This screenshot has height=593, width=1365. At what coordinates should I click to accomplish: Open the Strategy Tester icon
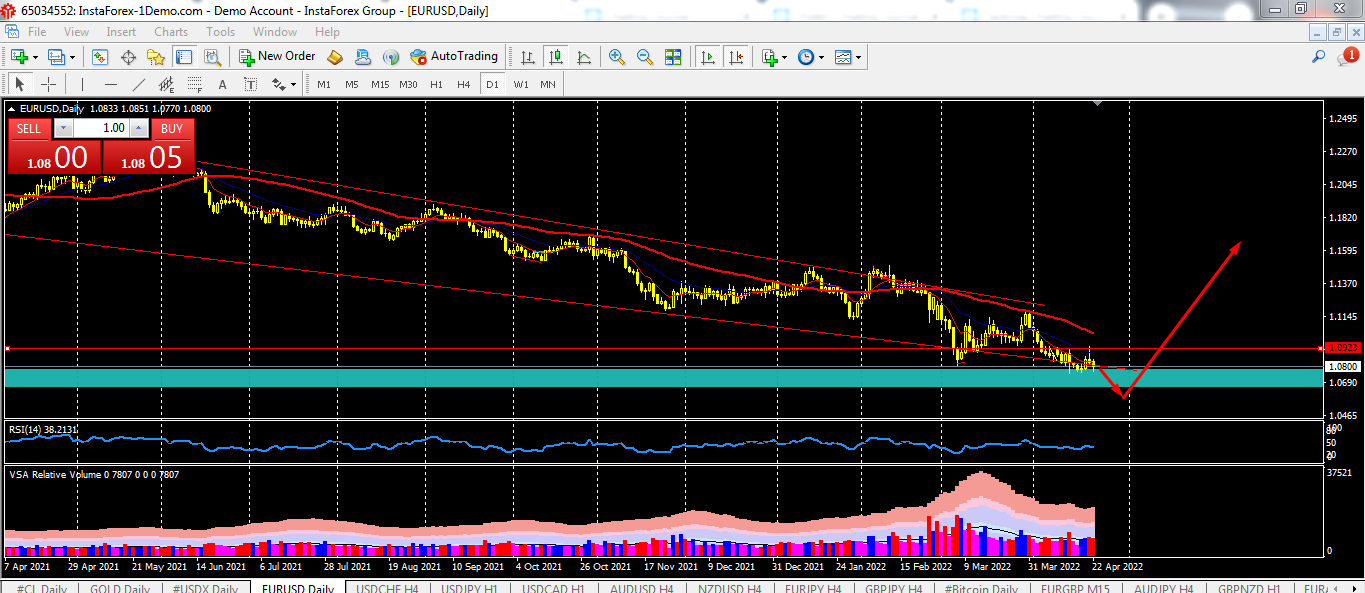click(212, 57)
